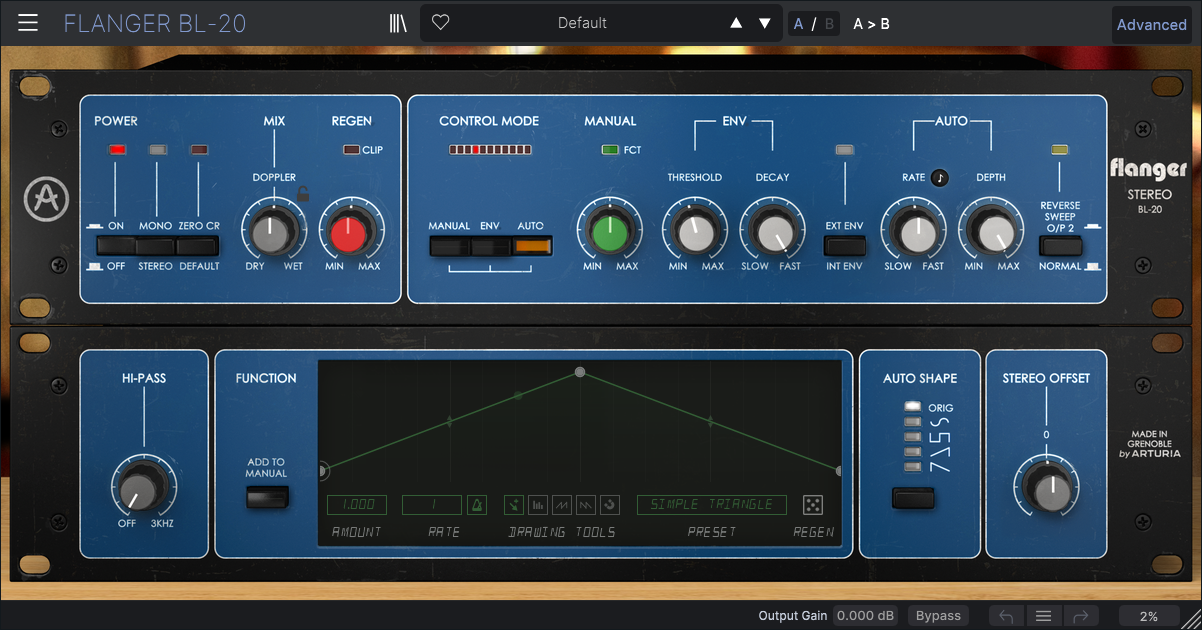Click the dice icon to regenerate function
Screen dimensions: 1202x630
[814, 505]
